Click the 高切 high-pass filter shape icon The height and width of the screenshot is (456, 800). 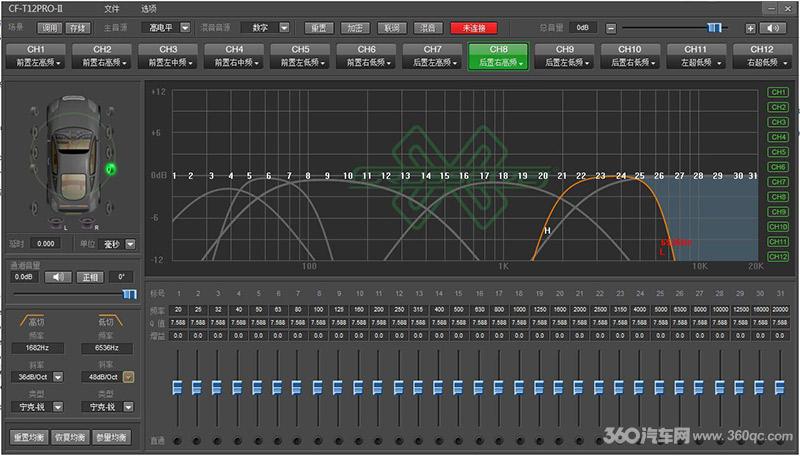coord(32,321)
